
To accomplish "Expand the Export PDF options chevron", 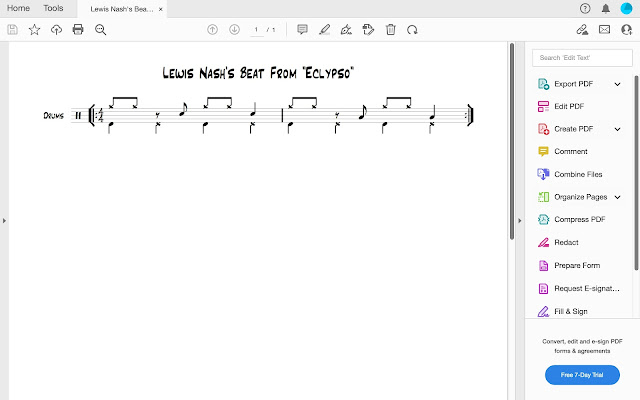I will [x=618, y=84].
